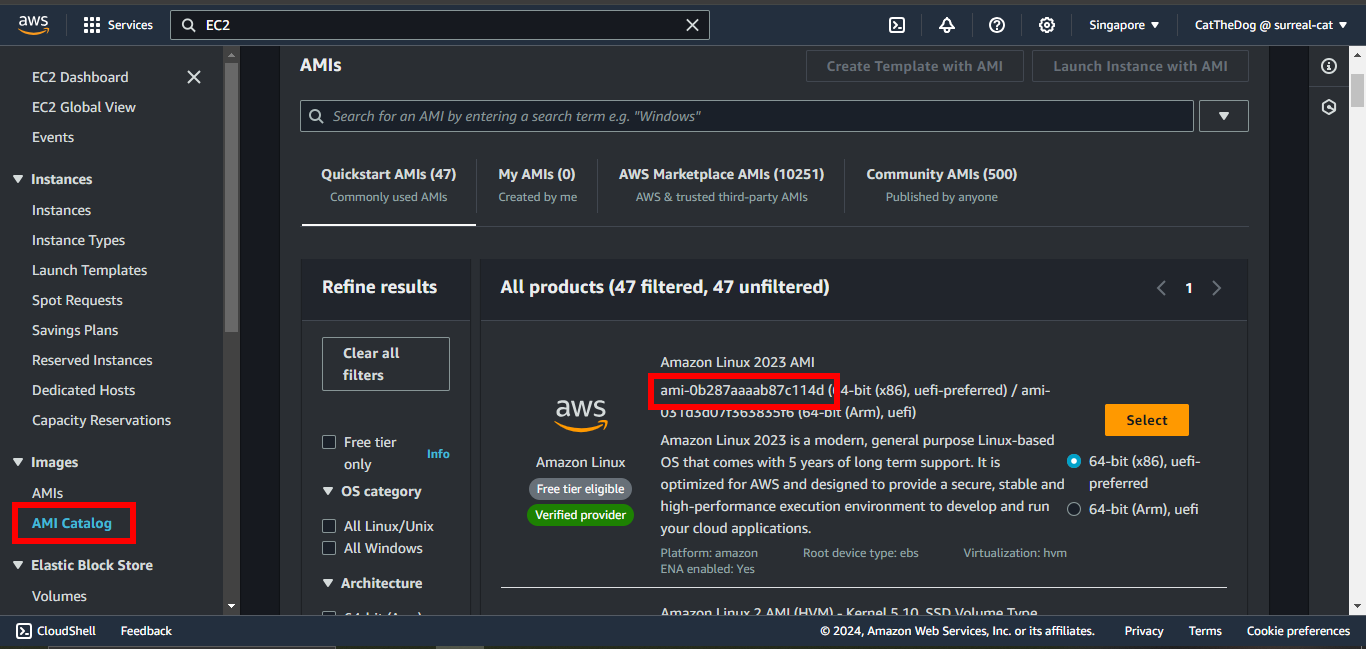Click the Clear all filters button
1366x649 pixels.
pos(385,364)
